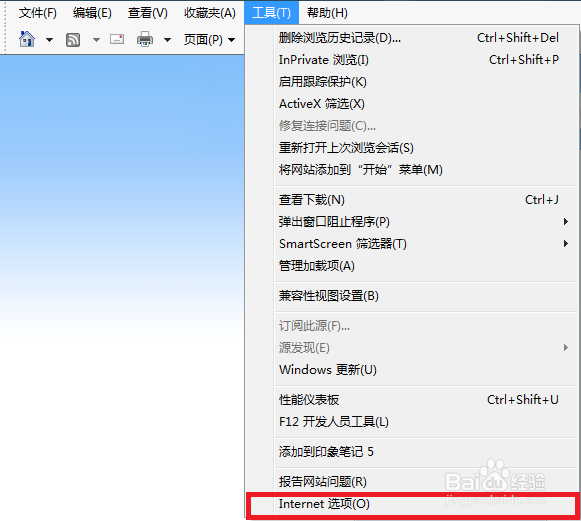Expand 弹出窗口阻止程序(P) submenu
Image resolution: width=581 pixels, height=521 pixels.
point(412,222)
